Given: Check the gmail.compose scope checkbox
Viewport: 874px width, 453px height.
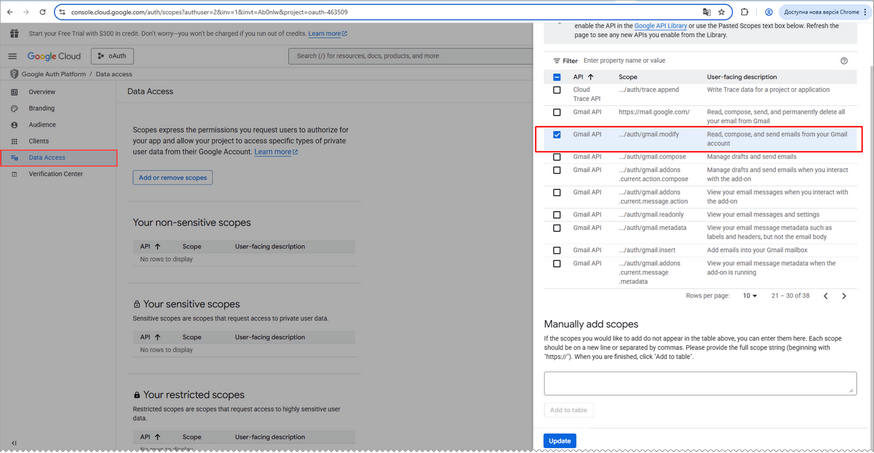Looking at the screenshot, I should pyautogui.click(x=557, y=157).
